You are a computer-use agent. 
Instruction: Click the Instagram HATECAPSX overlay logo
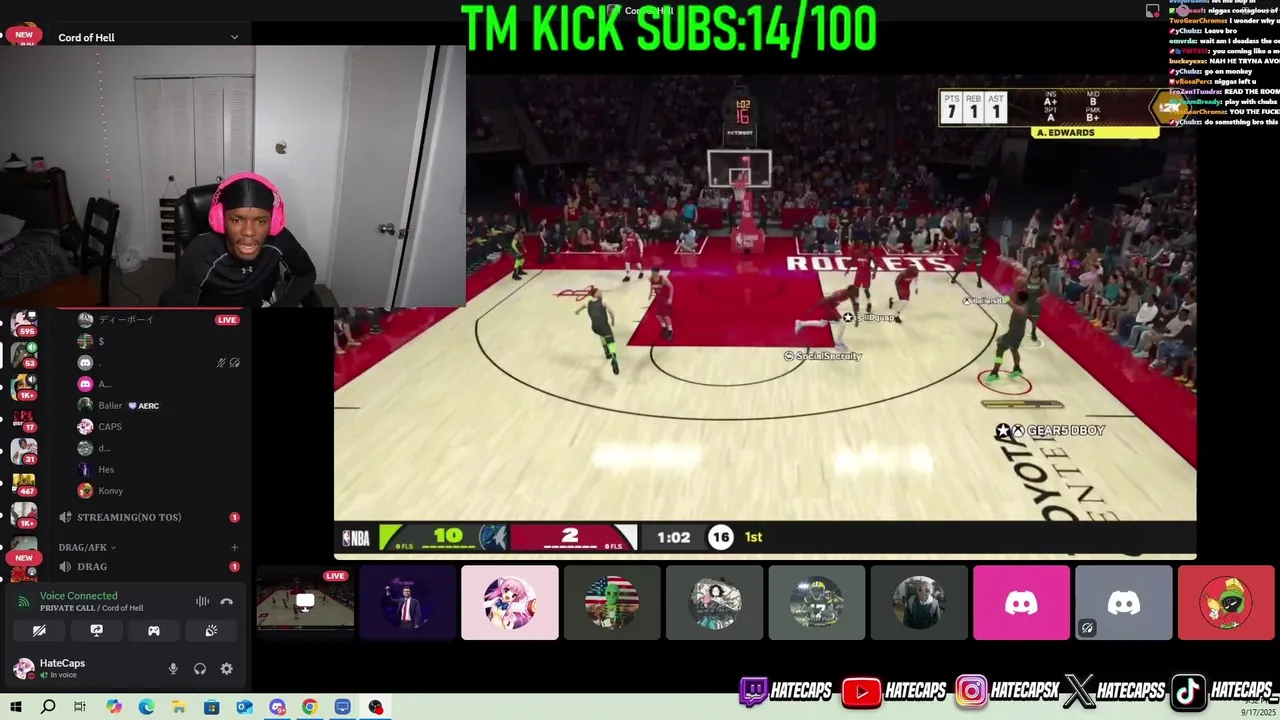(x=1006, y=691)
